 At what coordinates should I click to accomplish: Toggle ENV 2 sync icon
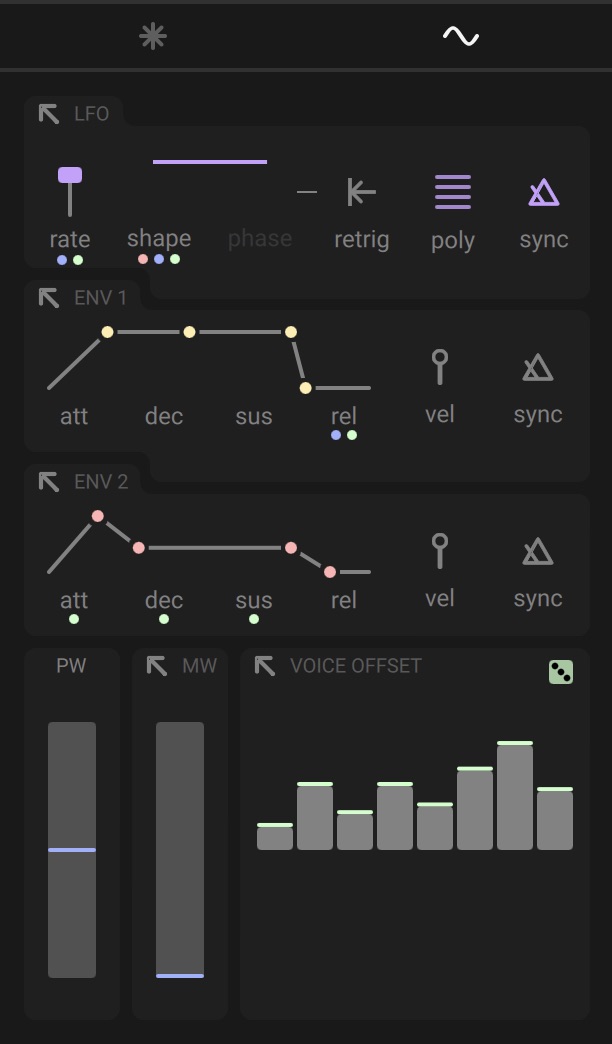tap(537, 551)
